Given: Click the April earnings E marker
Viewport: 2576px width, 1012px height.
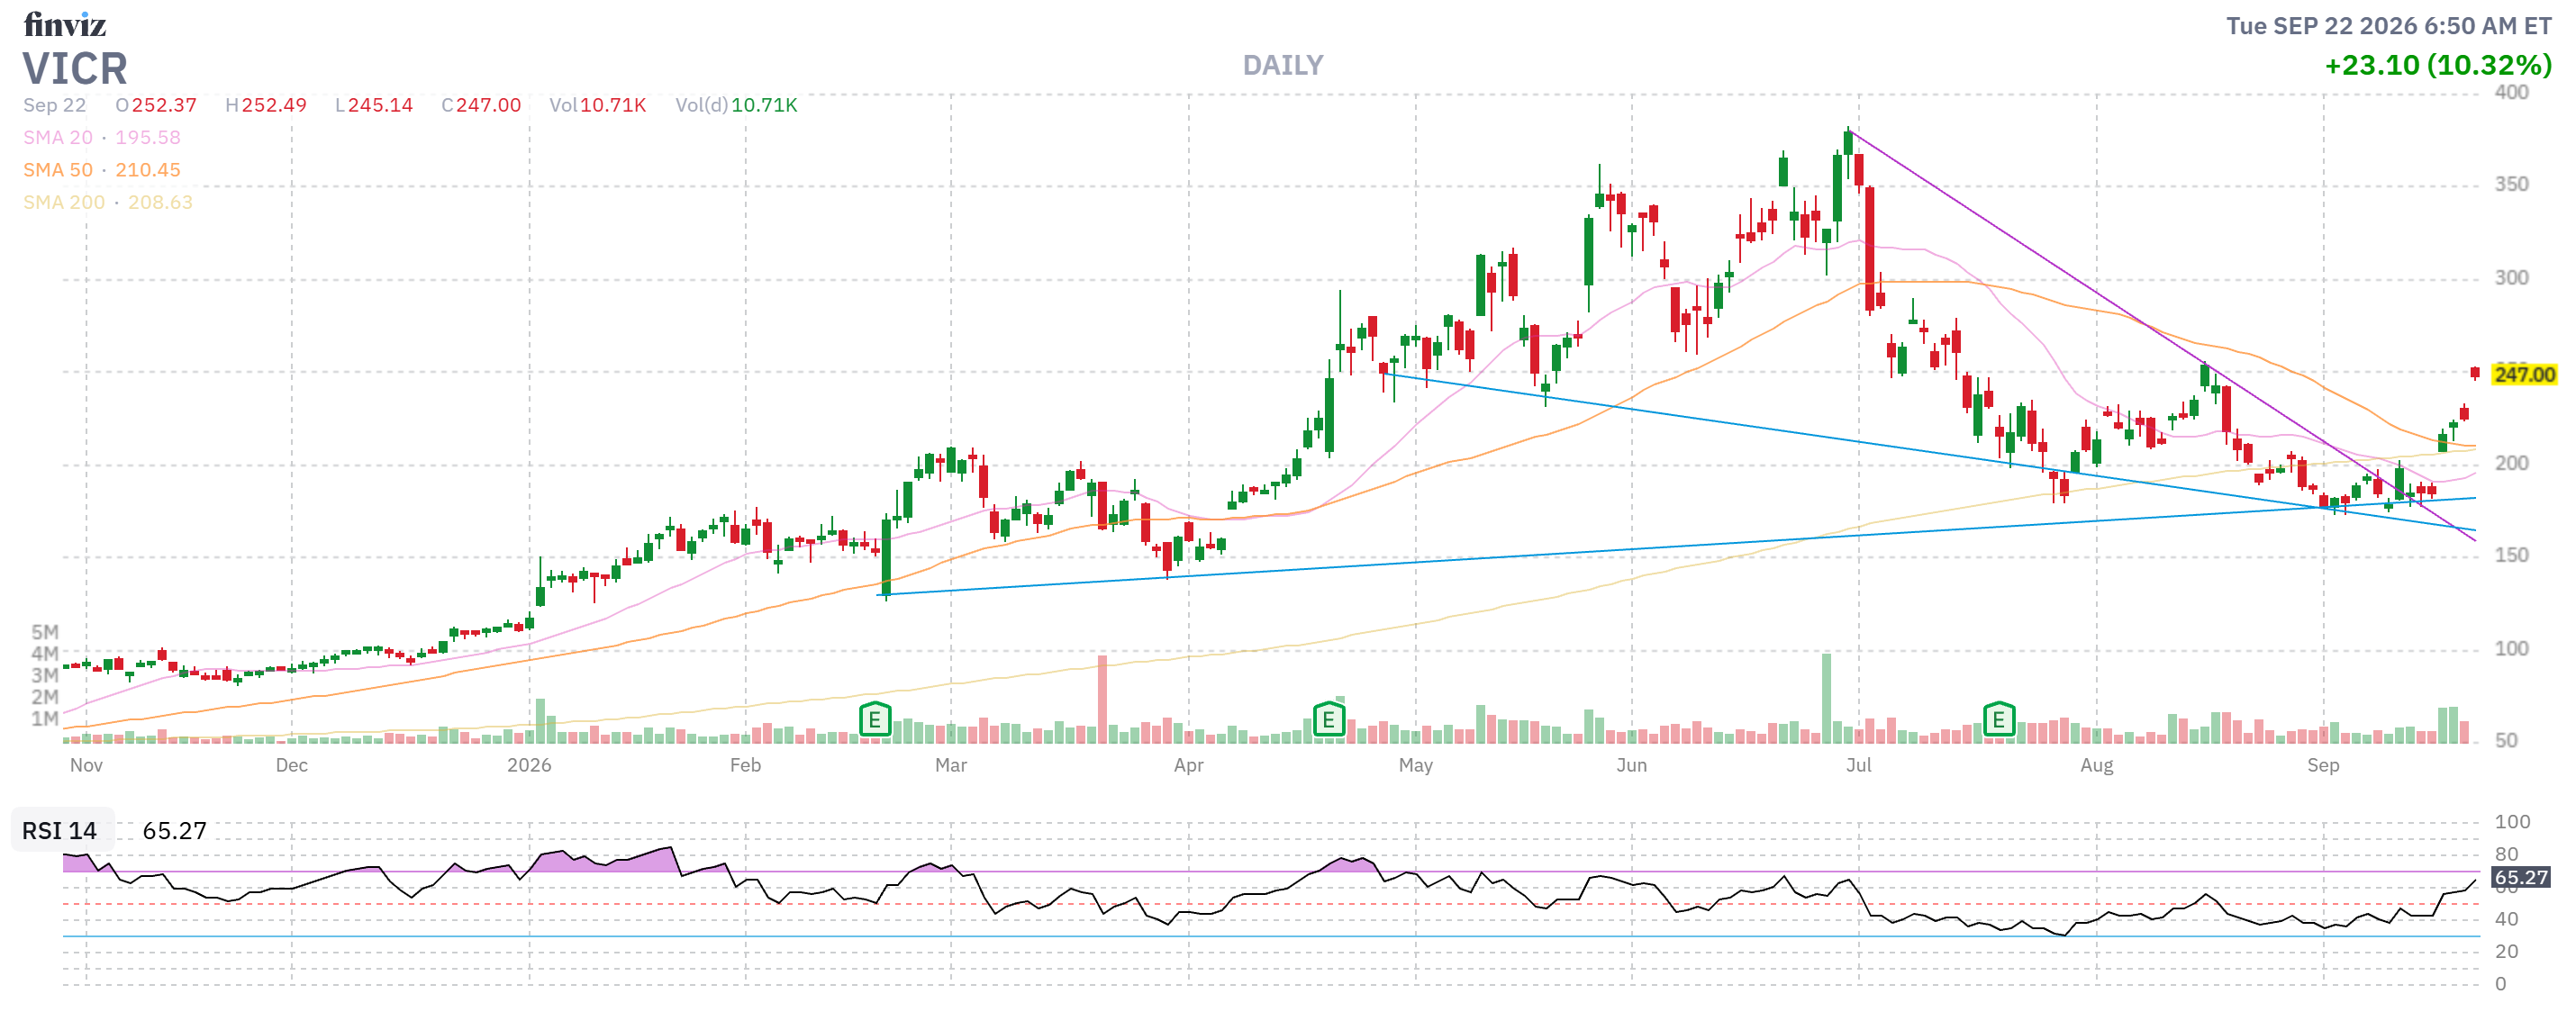Looking at the screenshot, I should [1328, 719].
